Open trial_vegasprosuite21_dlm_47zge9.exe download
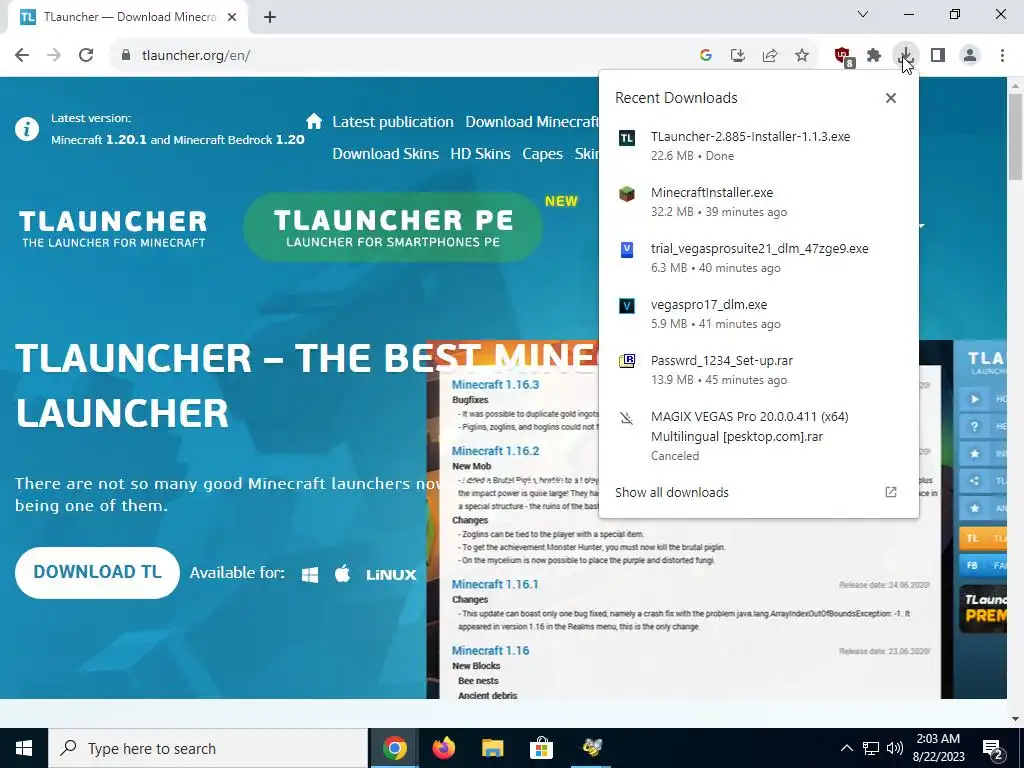This screenshot has height=768, width=1024. 758,258
